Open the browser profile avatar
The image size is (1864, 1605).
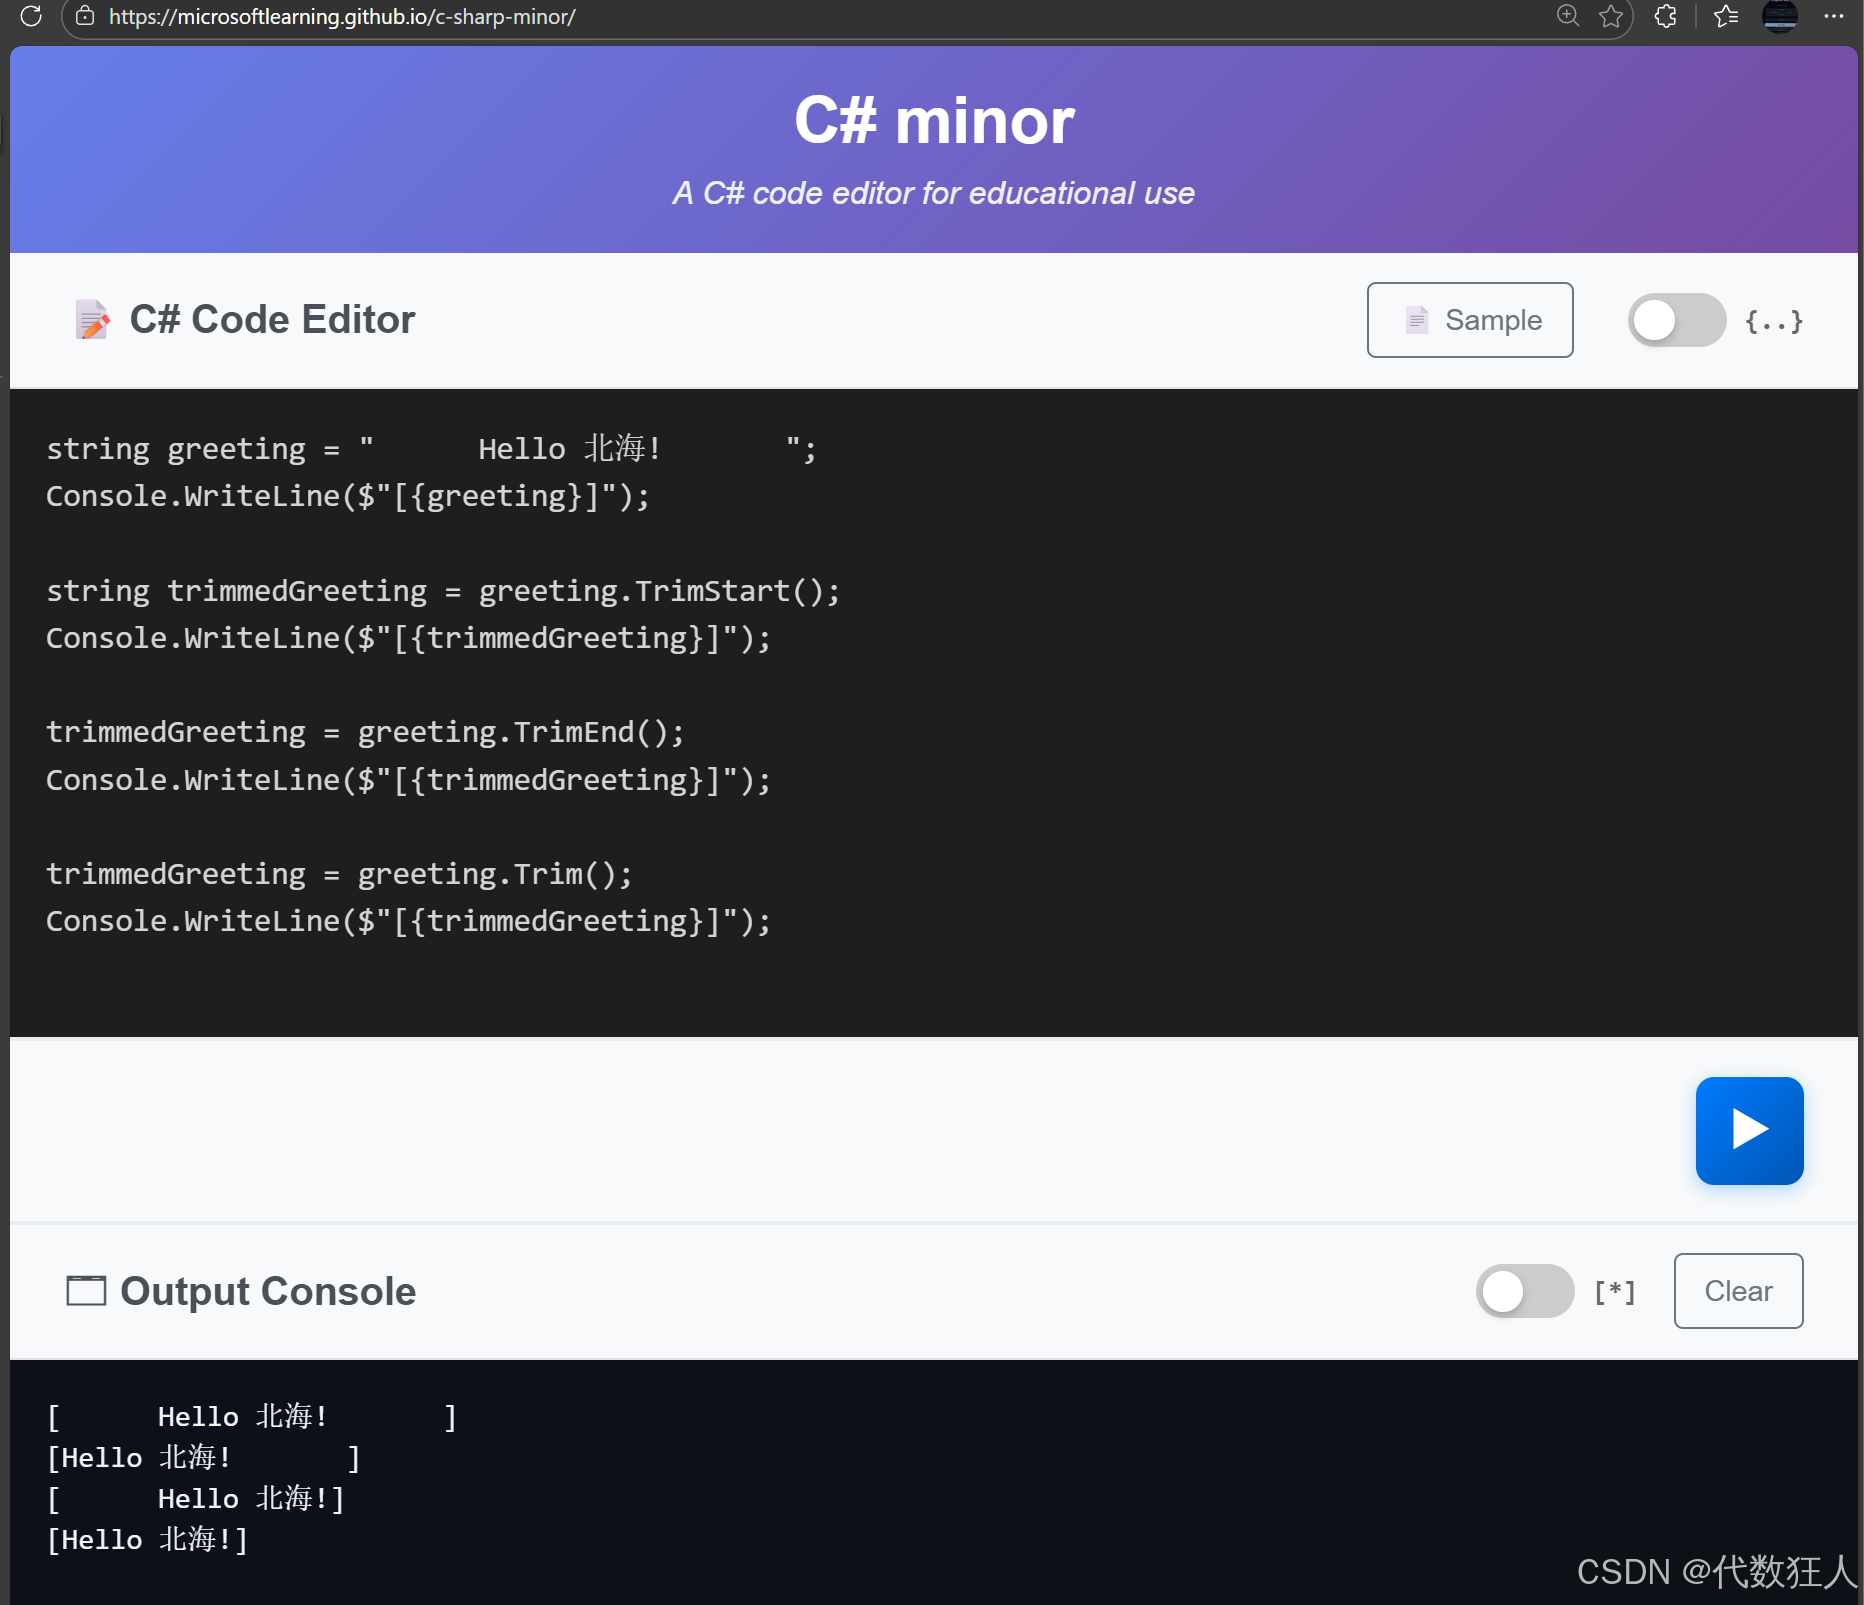click(x=1780, y=16)
